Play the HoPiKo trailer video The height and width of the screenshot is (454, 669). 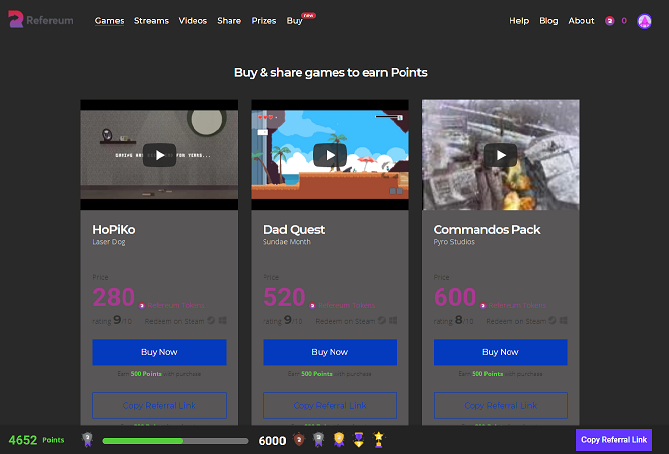(x=159, y=155)
